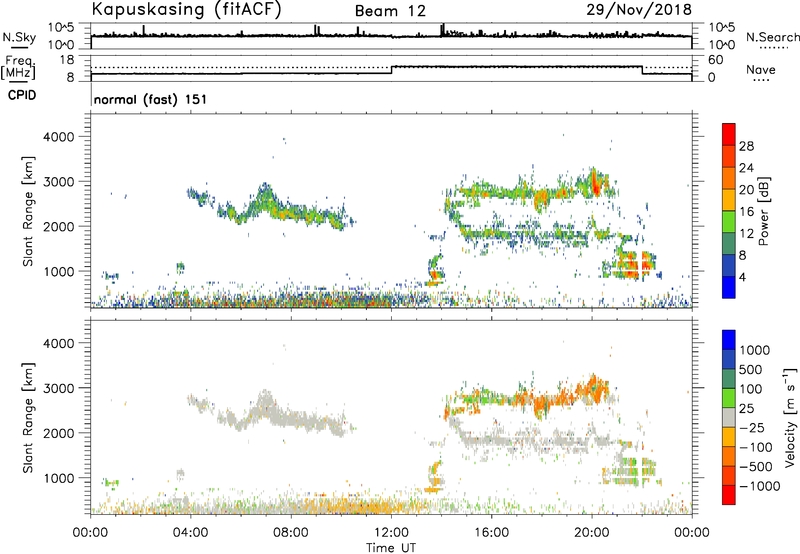Click the "1000" tick on velocity colorbar
Viewport: 800px width, 554px height.
tap(755, 350)
